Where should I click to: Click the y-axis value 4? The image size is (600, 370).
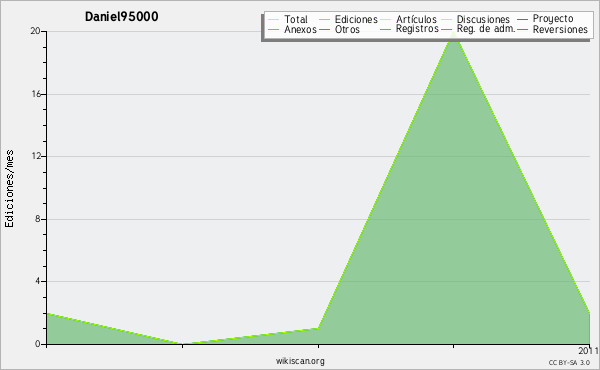(x=38, y=281)
